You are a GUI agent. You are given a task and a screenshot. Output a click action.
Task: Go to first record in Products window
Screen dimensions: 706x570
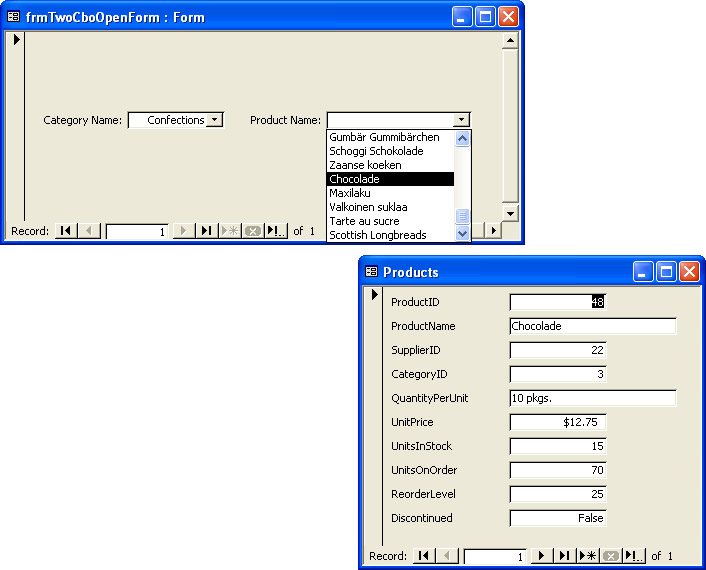coord(424,556)
